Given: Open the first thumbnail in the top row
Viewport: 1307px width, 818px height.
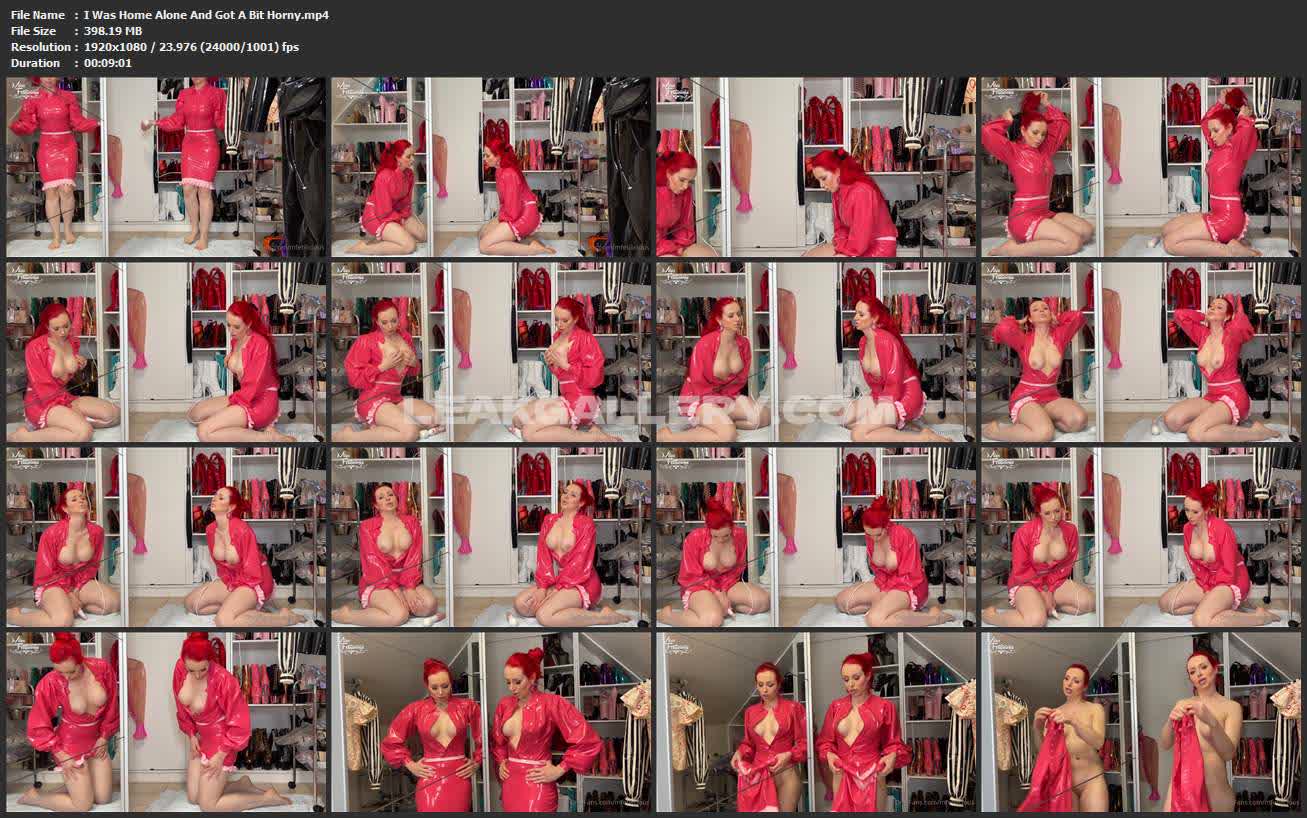Looking at the screenshot, I should (166, 167).
